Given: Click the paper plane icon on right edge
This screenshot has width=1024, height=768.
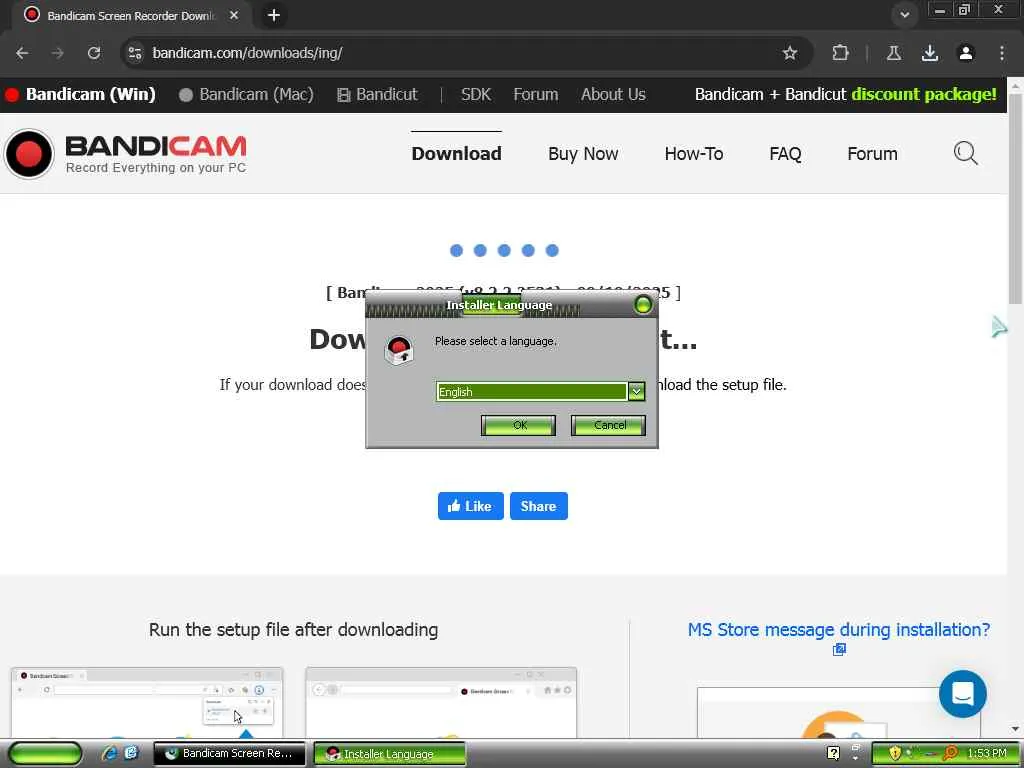Looking at the screenshot, I should click(999, 327).
